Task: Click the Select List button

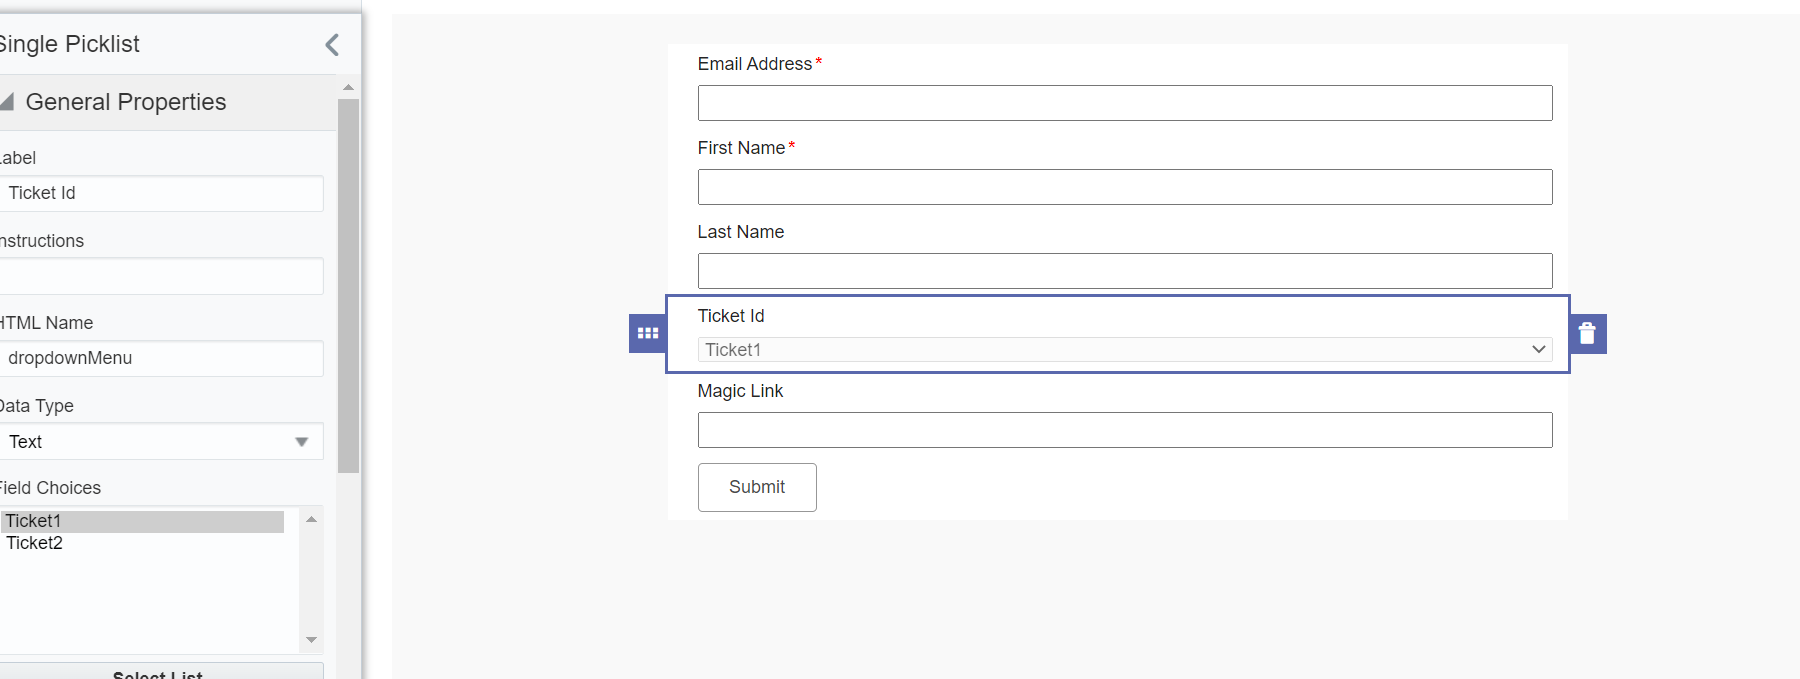Action: [158, 672]
